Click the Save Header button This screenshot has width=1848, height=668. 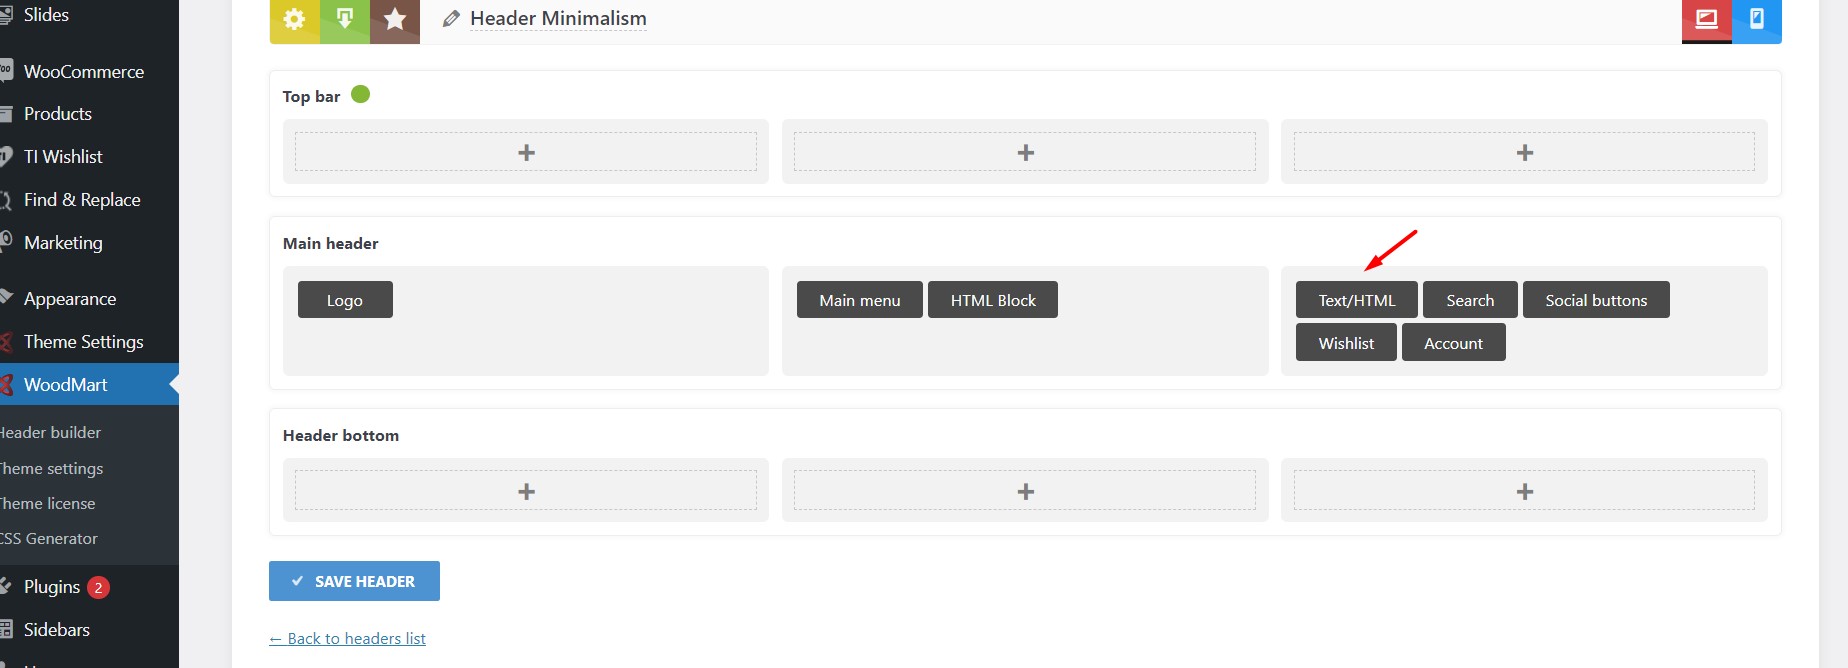pos(354,581)
